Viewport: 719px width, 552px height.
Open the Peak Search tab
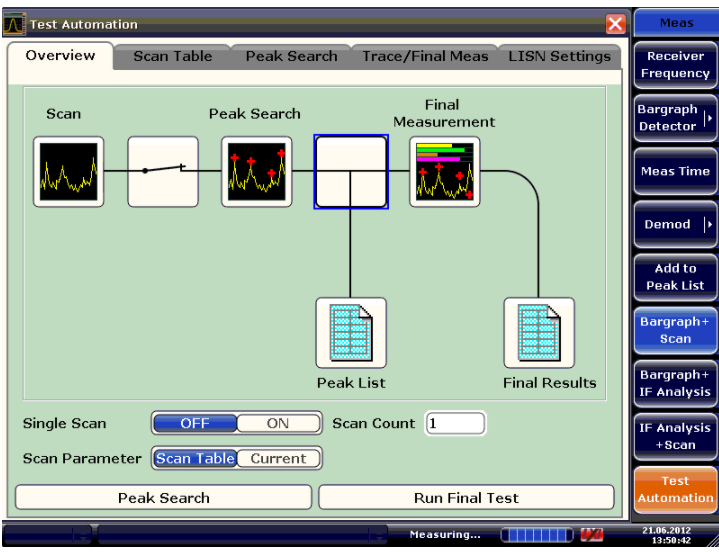coord(291,57)
